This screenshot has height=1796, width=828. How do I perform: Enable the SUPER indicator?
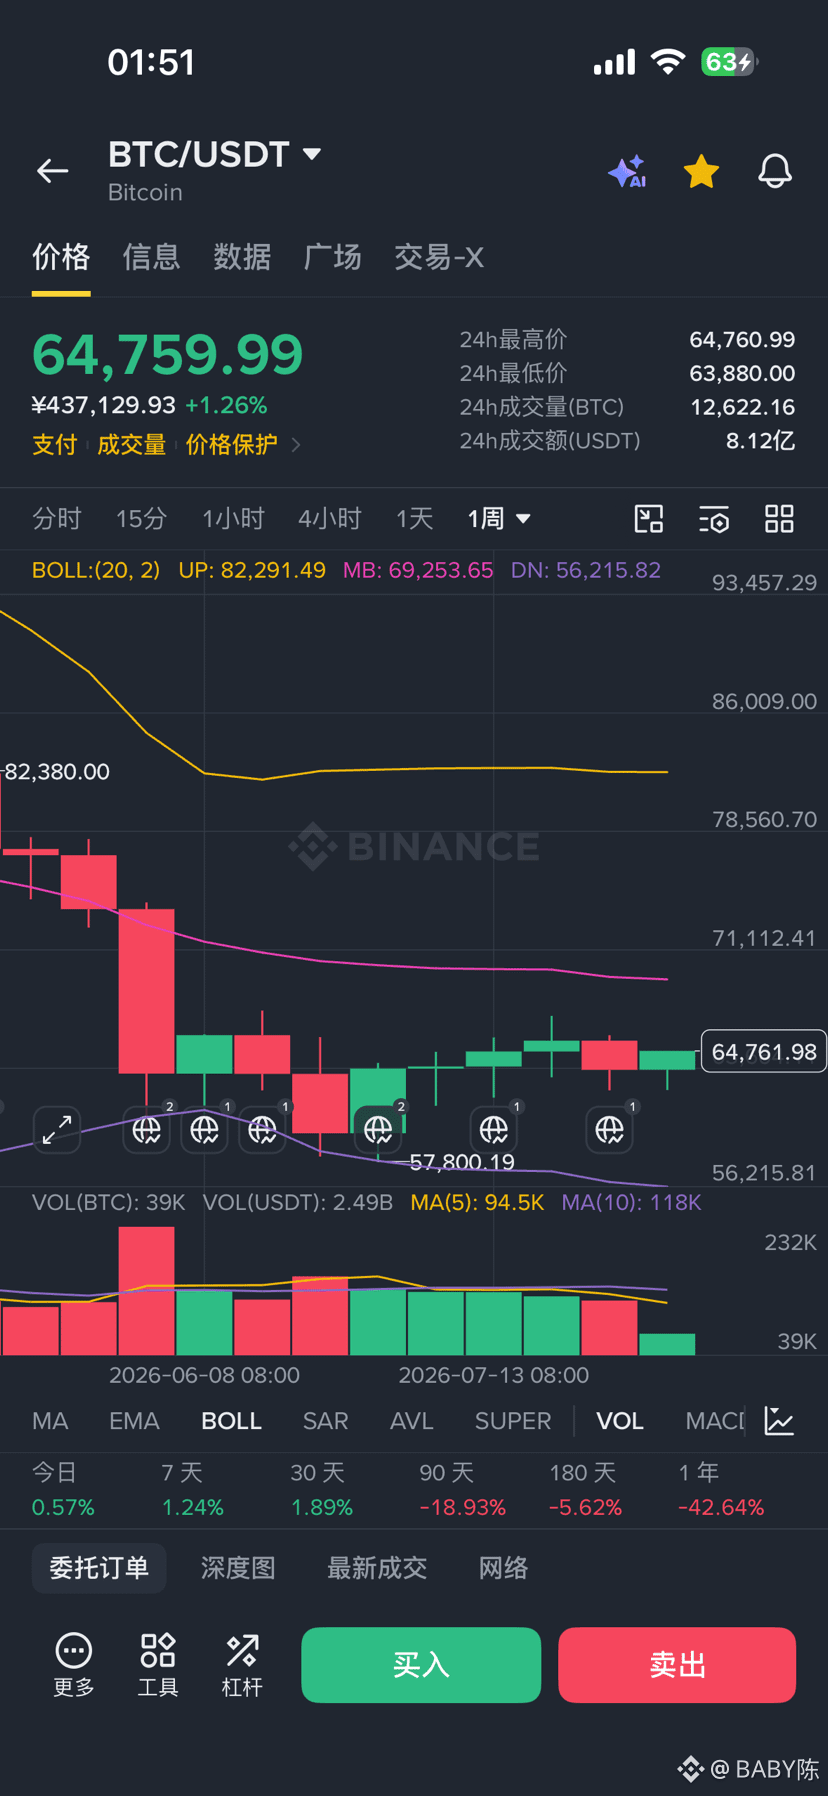pyautogui.click(x=513, y=1421)
